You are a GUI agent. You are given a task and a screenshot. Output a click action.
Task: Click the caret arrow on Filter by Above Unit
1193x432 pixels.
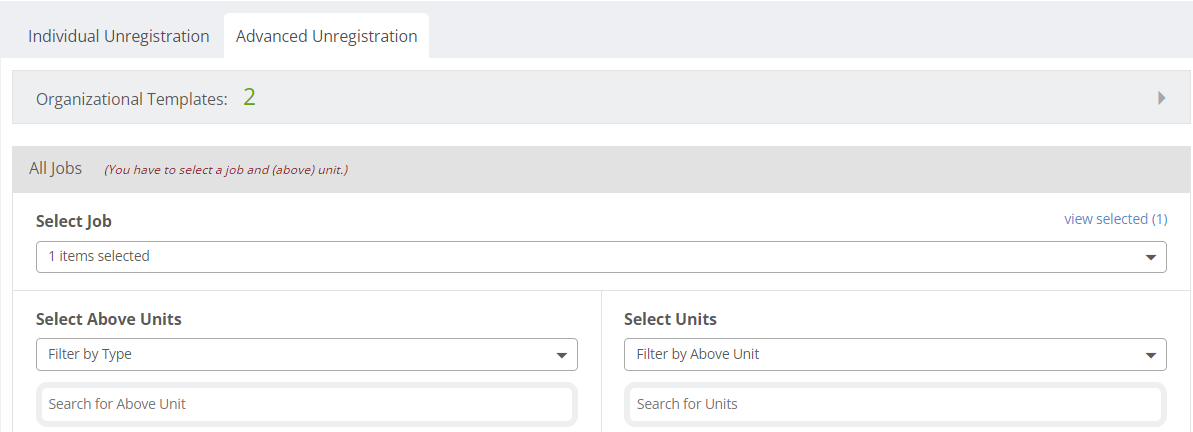coord(1150,355)
